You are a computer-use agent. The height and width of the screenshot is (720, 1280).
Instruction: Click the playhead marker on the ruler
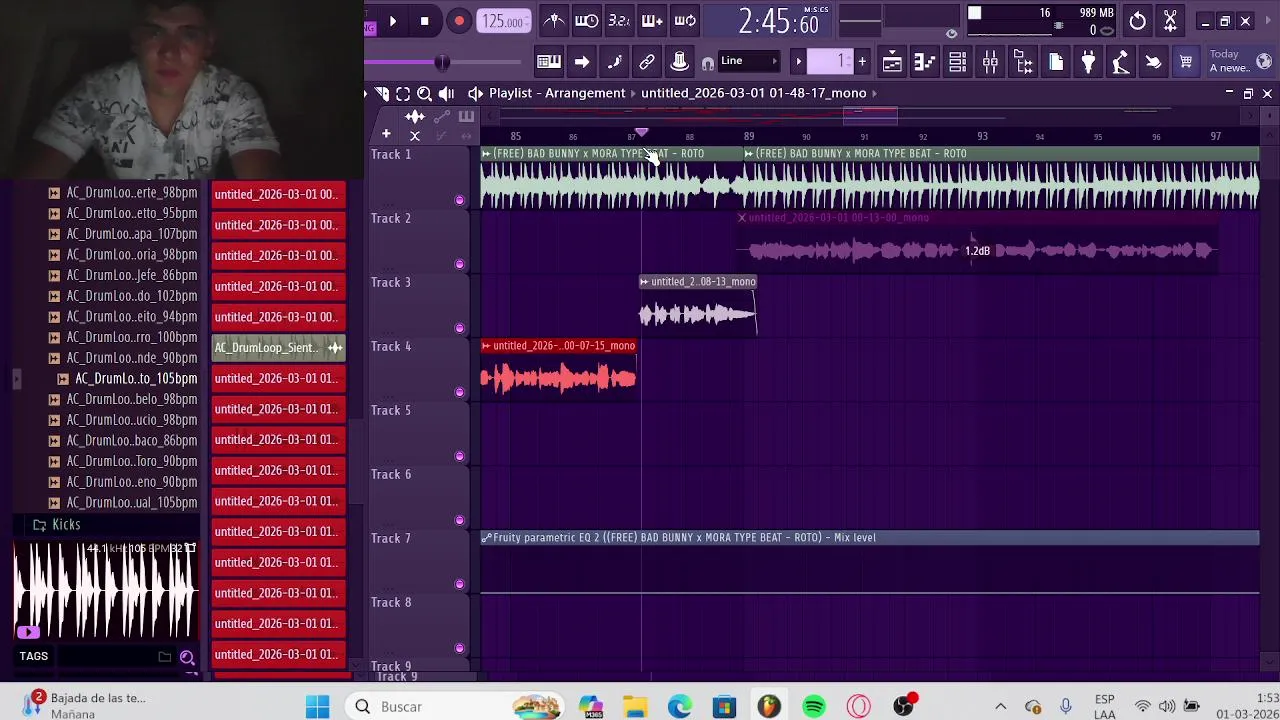tap(641, 132)
